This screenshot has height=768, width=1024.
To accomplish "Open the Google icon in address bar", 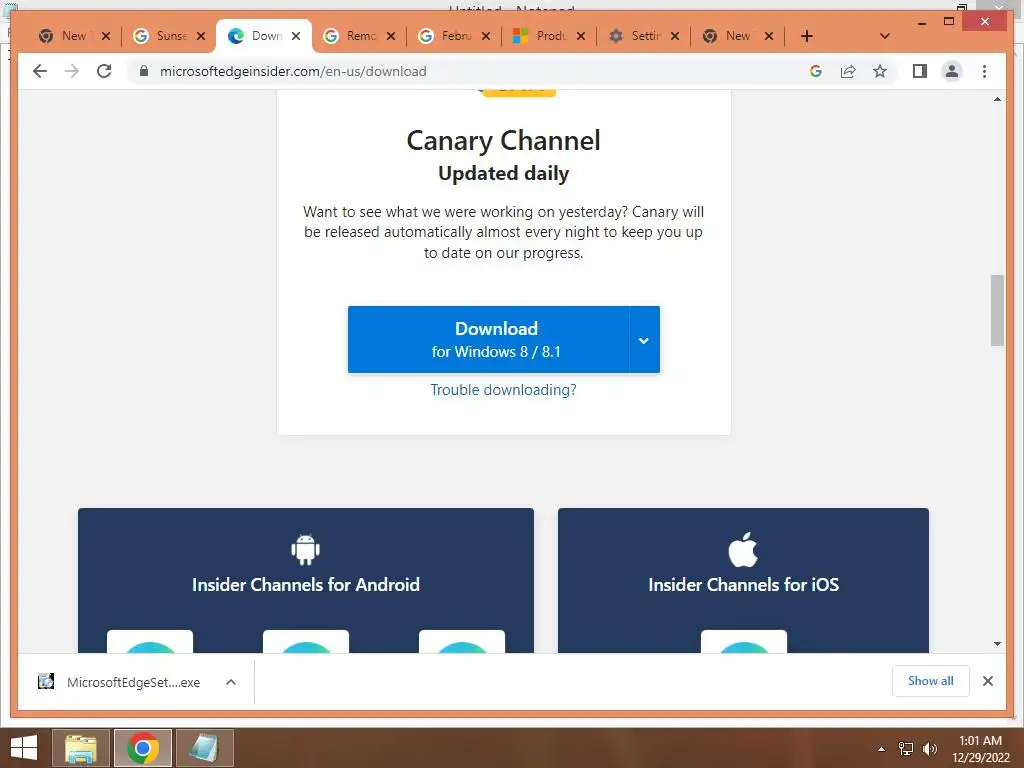I will coord(816,71).
